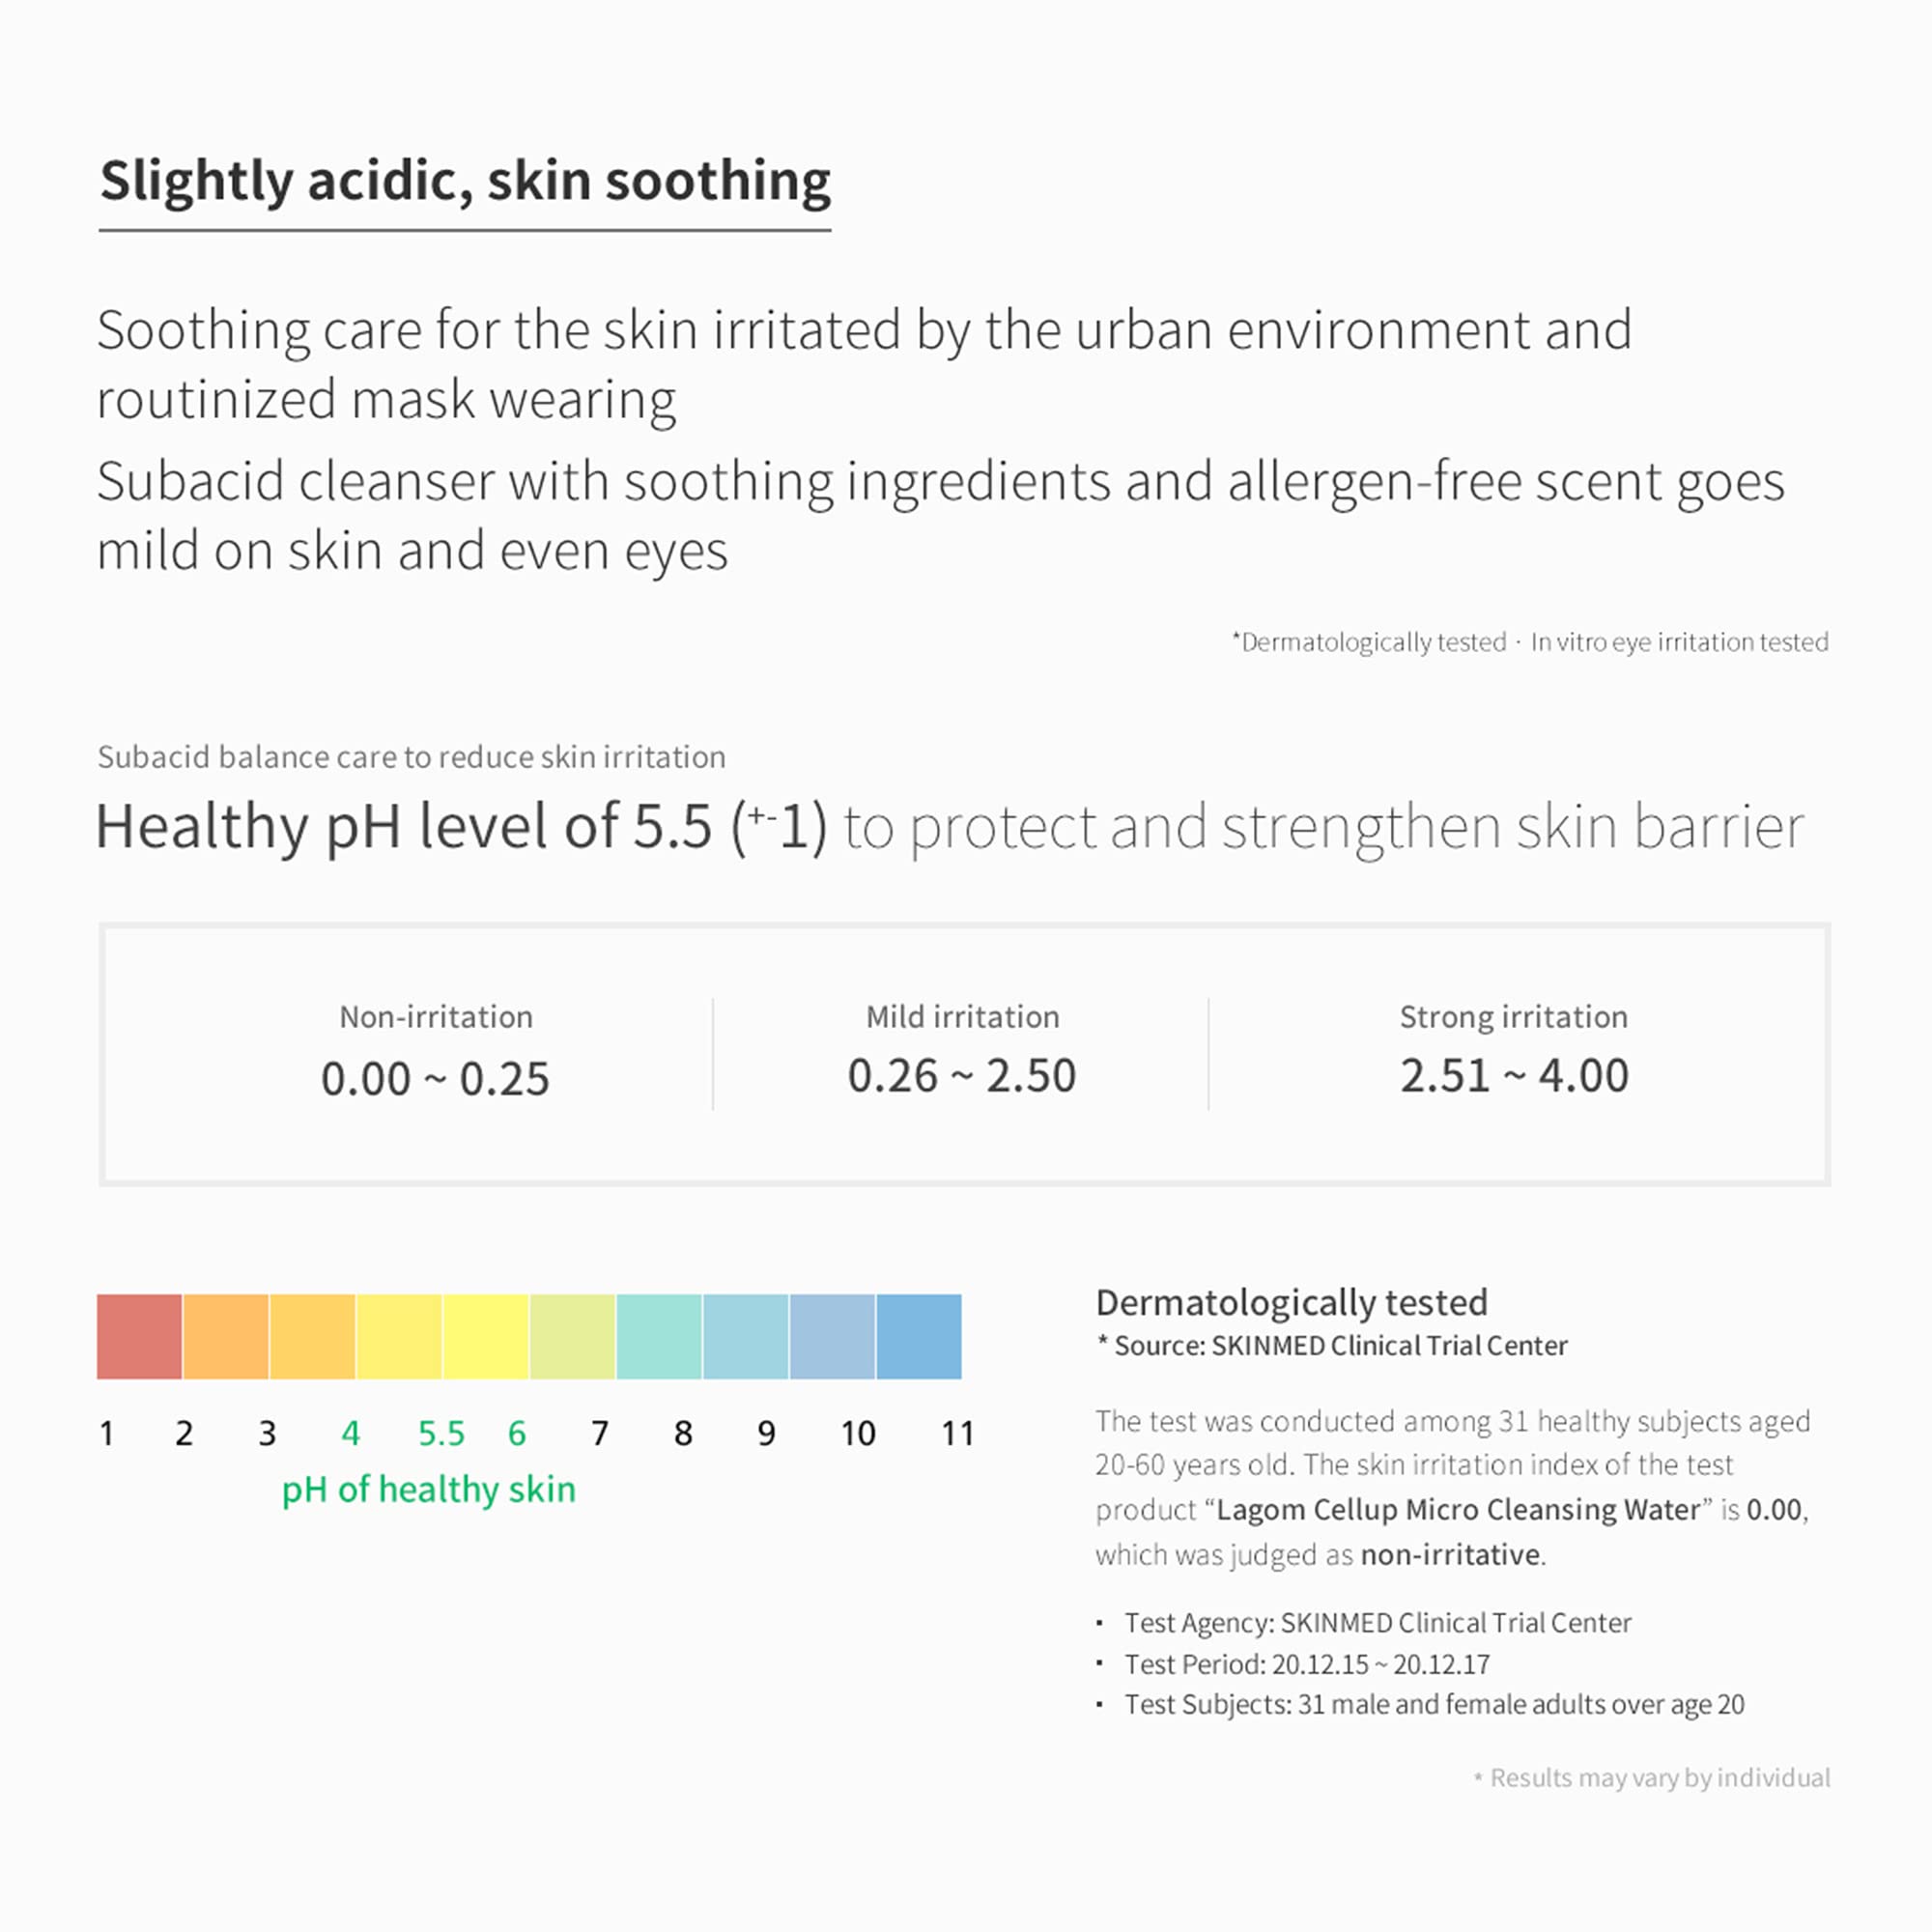
Task: Click the "Slightly acidic, skin soothing" heading
Action: coord(465,181)
